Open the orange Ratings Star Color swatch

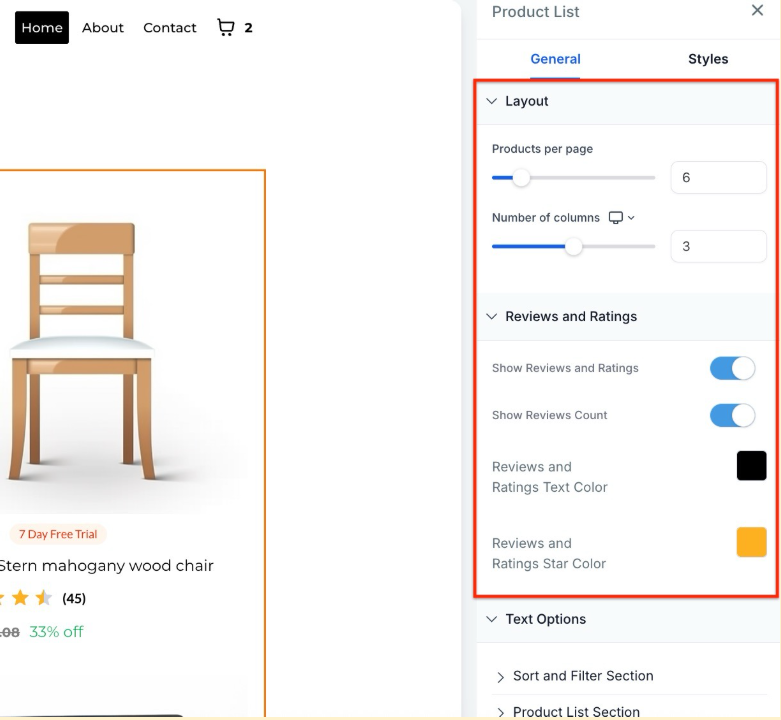(751, 542)
